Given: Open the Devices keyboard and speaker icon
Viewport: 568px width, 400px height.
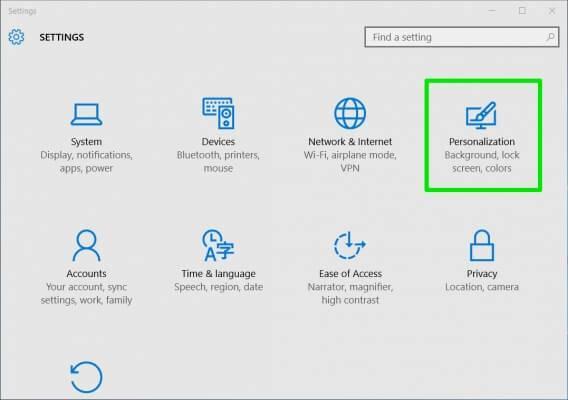Looking at the screenshot, I should [218, 113].
